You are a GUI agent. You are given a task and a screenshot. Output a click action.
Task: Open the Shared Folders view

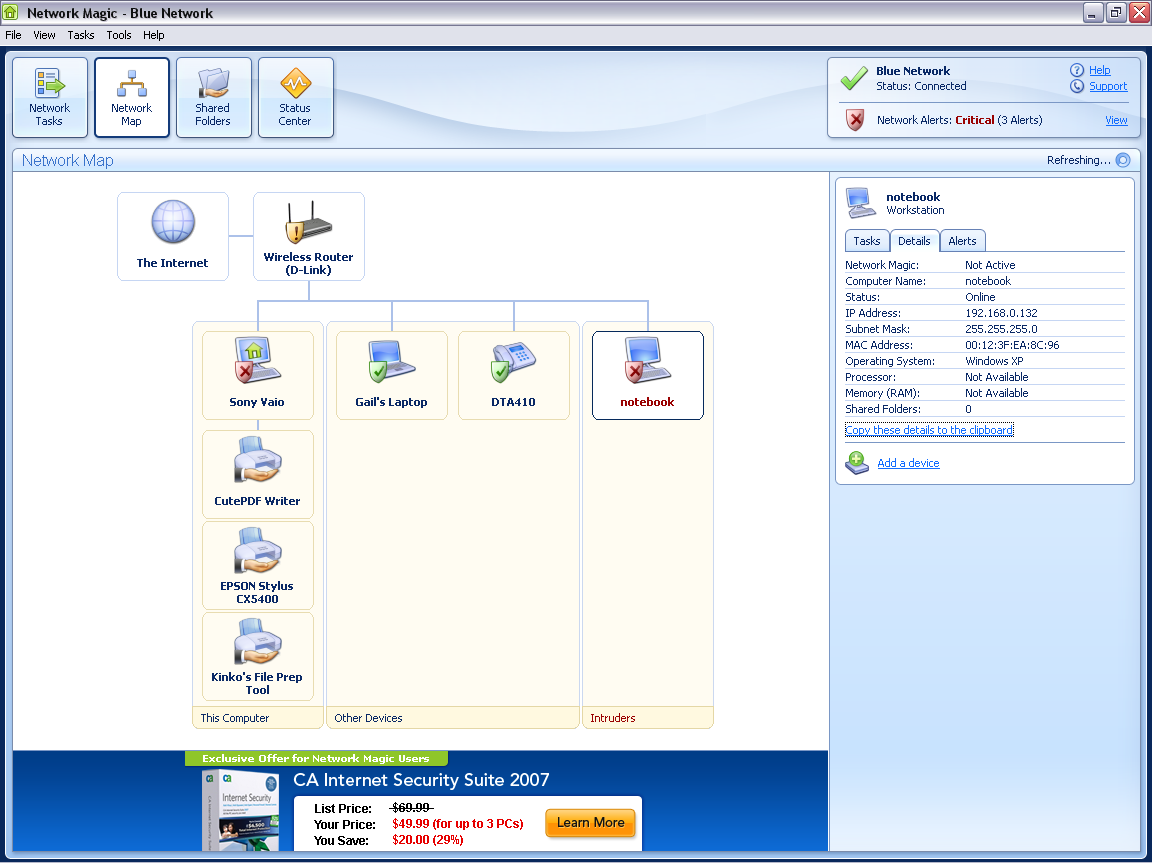tap(214, 98)
